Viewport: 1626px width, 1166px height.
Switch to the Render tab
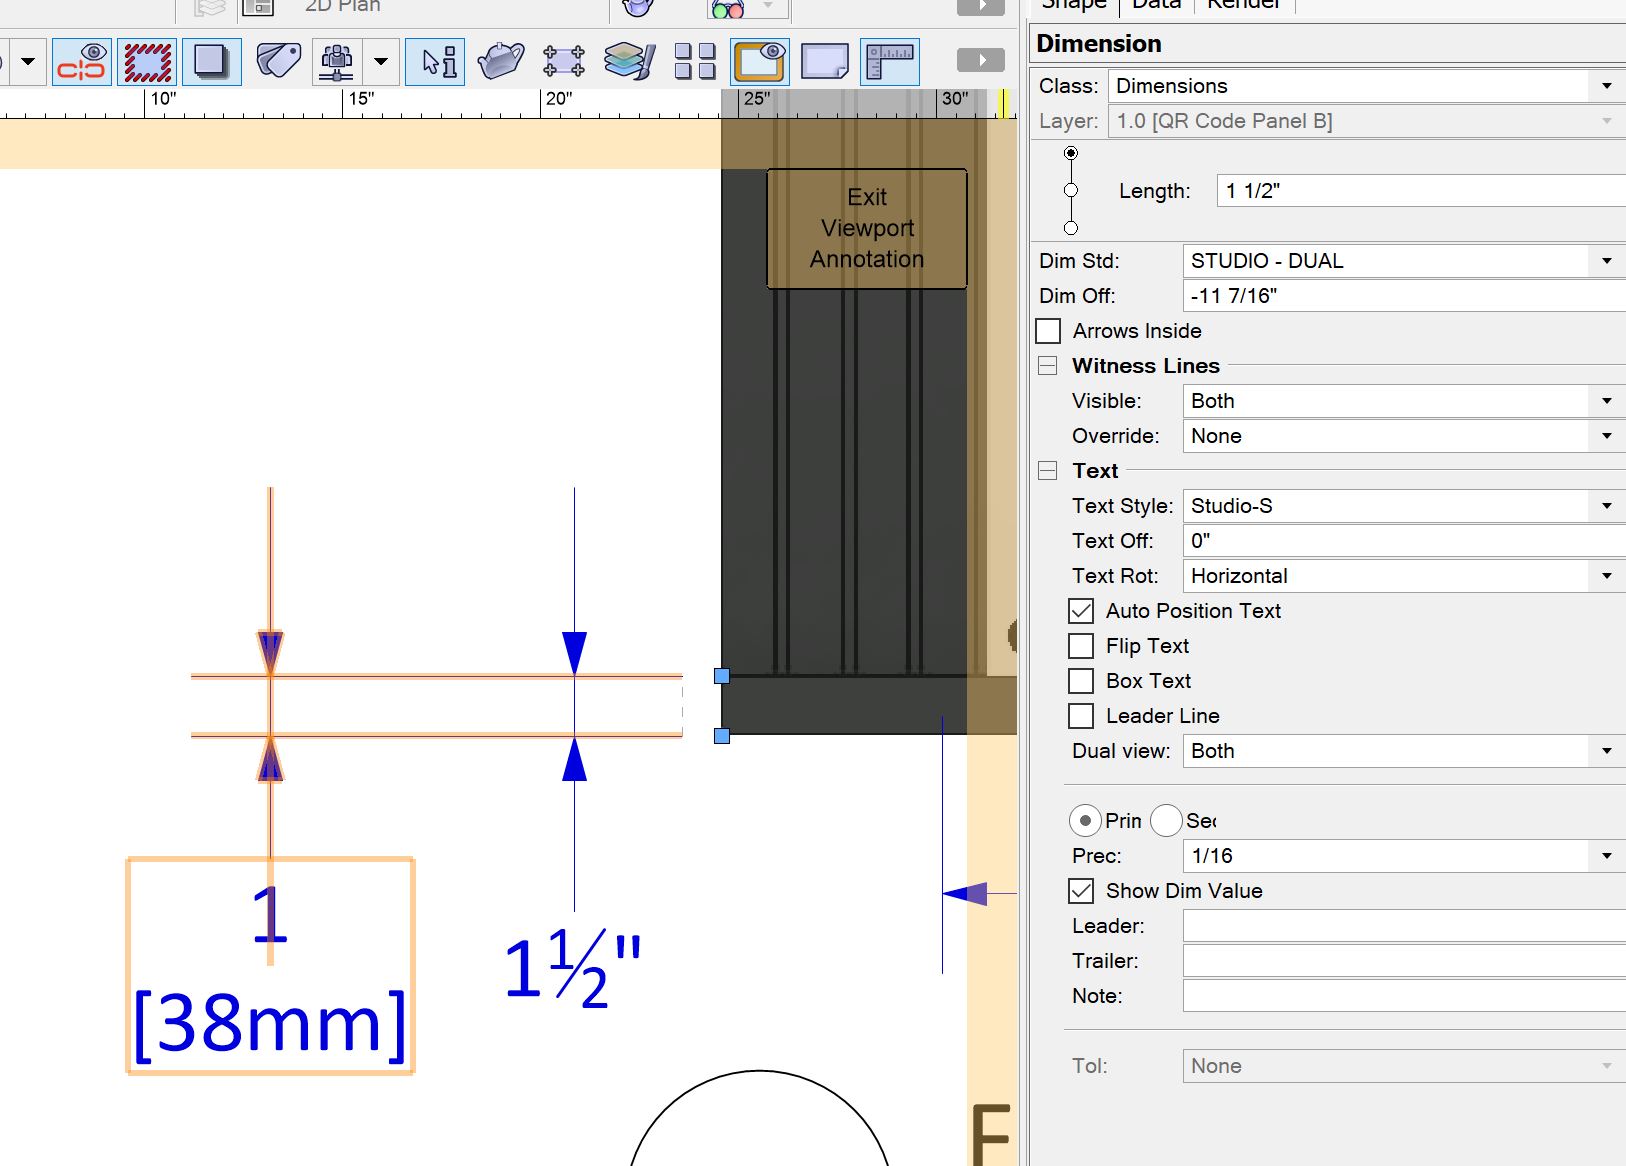(x=1243, y=5)
